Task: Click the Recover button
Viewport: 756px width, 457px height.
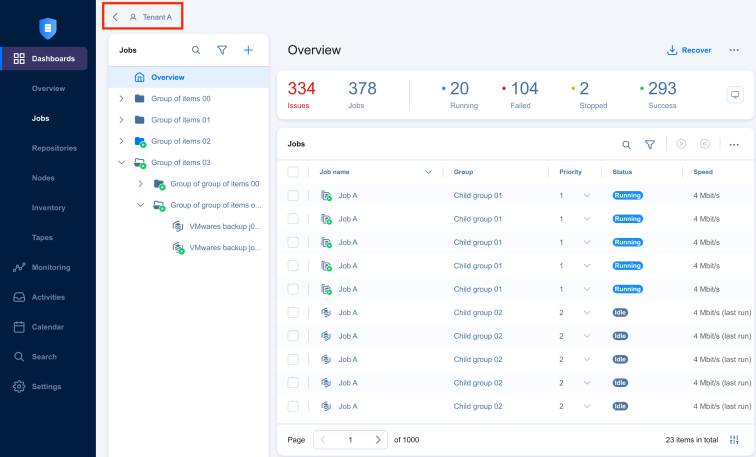Action: [689, 50]
